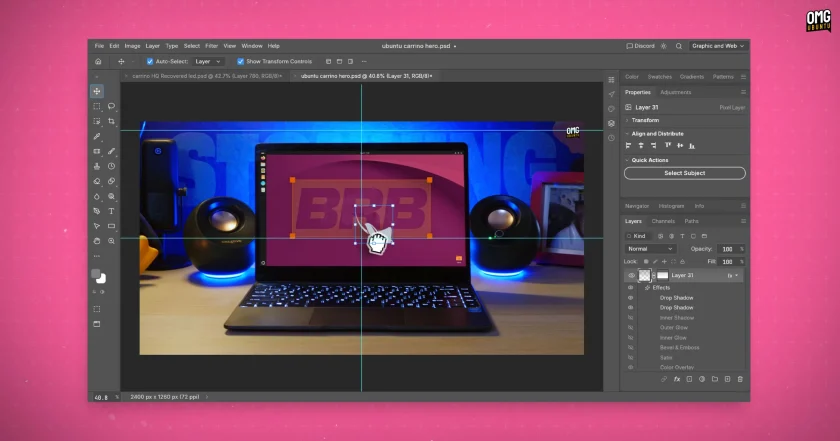
Task: Choose the Zoom tool in the toolbox
Action: pyautogui.click(x=111, y=241)
